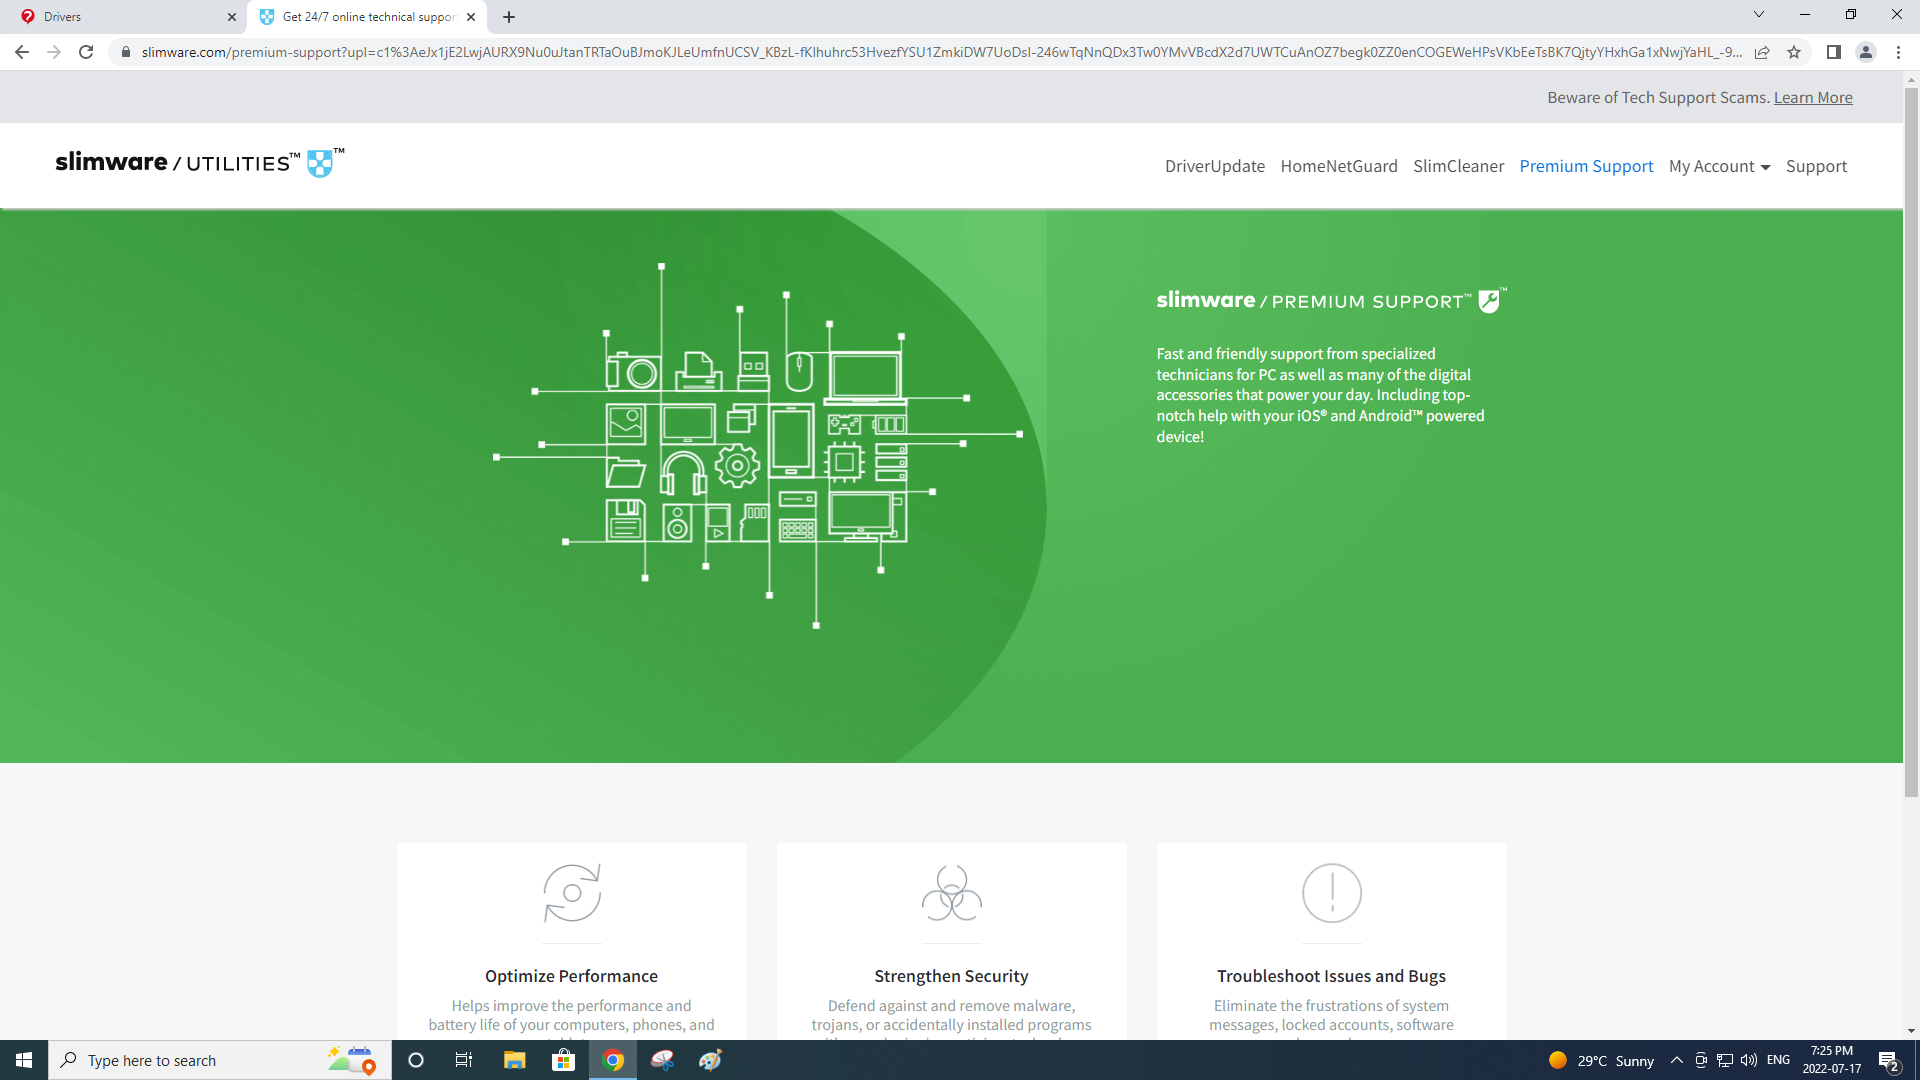Click the Slimware Utilities logo

[199, 162]
